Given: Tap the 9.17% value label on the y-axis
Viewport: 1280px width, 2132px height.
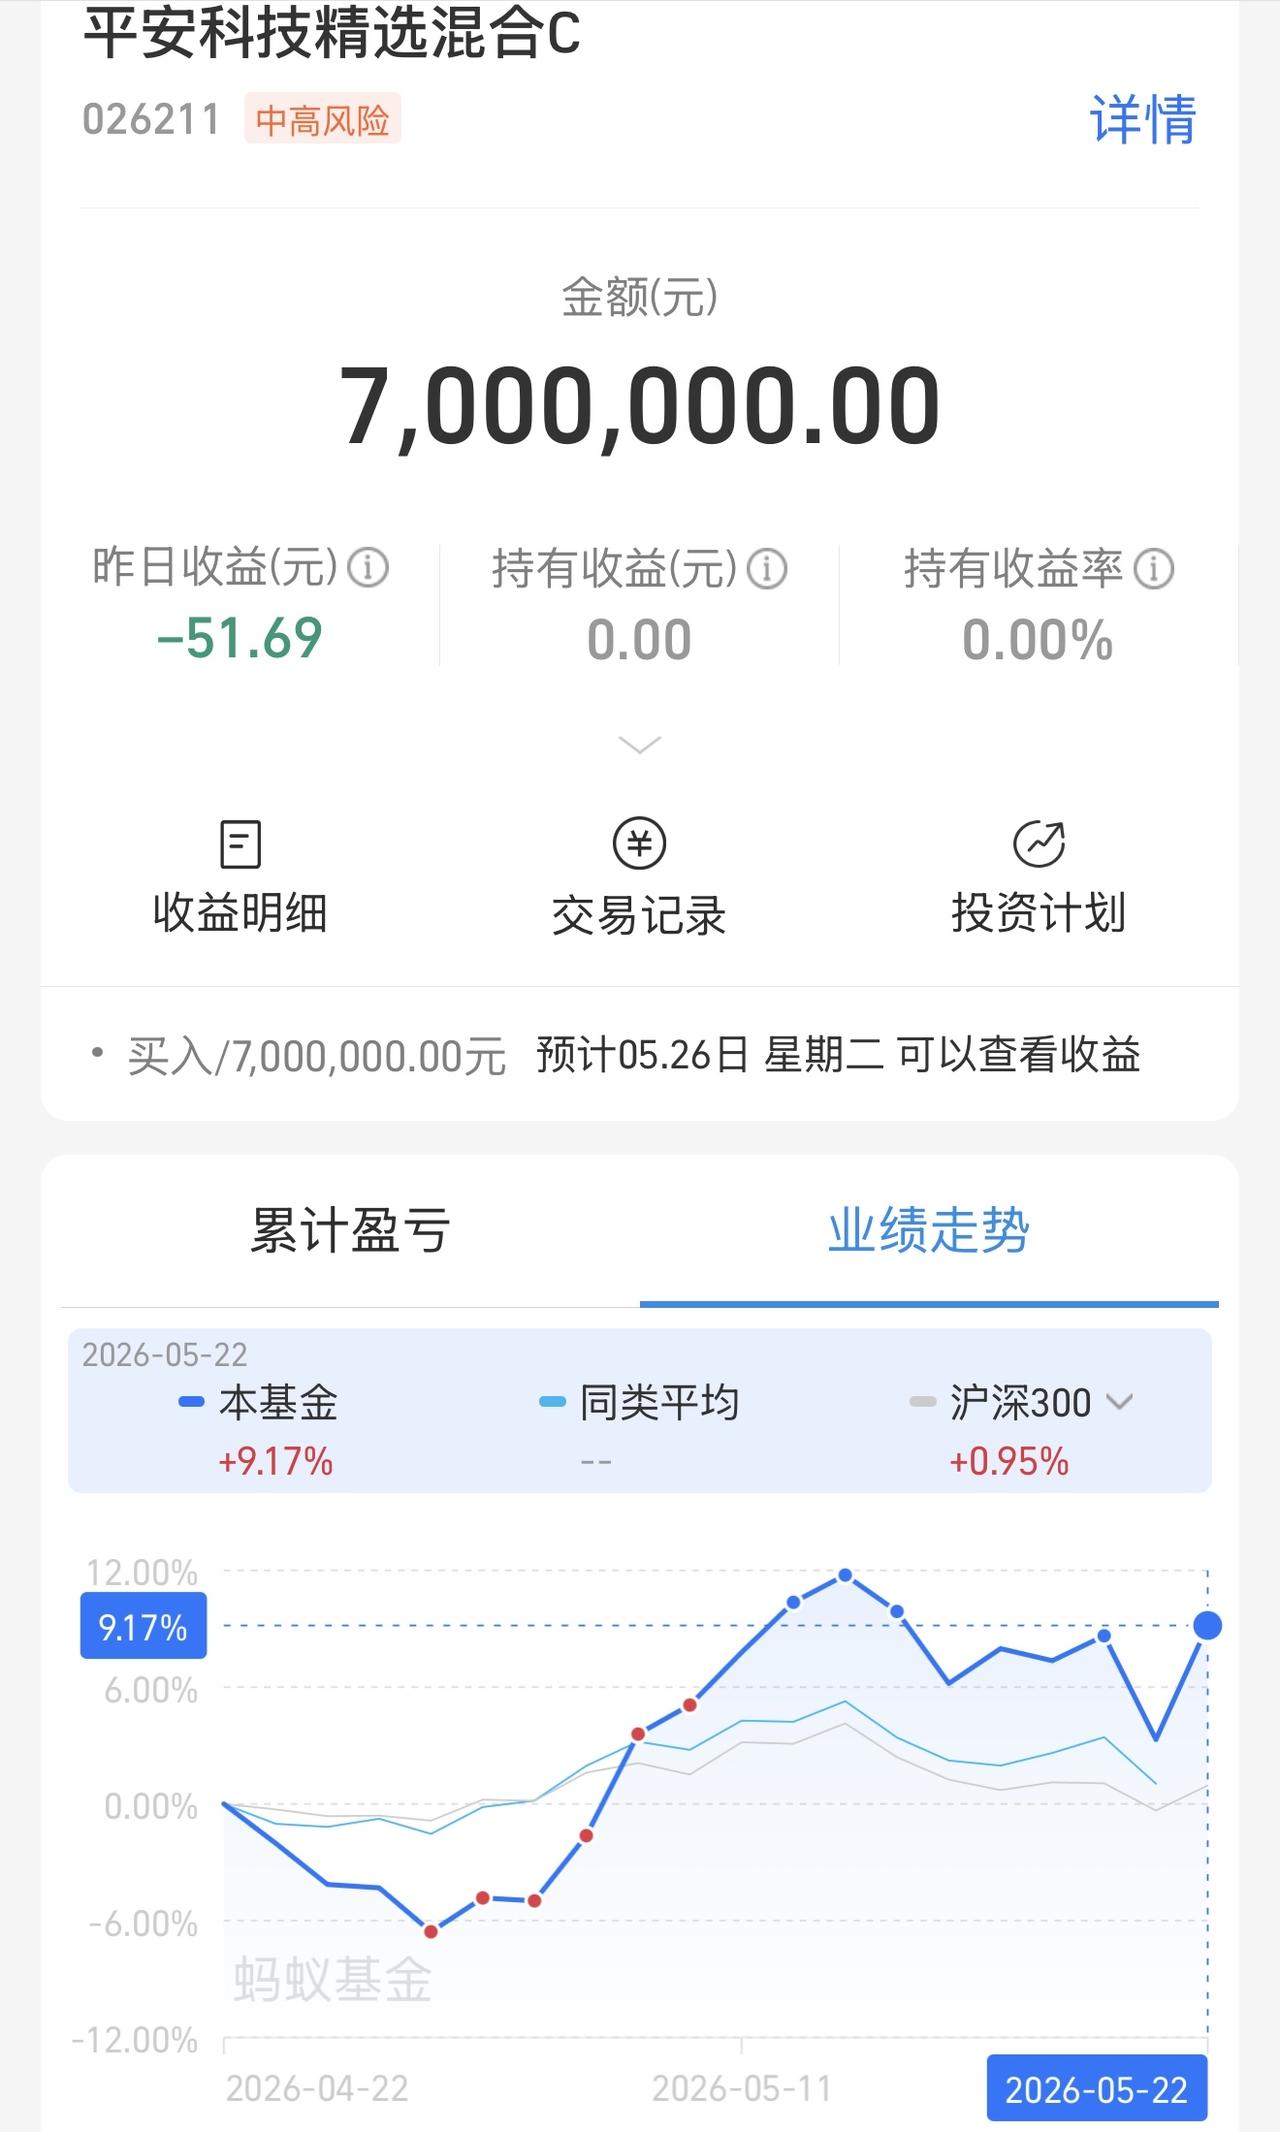Looking at the screenshot, I should 143,1627.
